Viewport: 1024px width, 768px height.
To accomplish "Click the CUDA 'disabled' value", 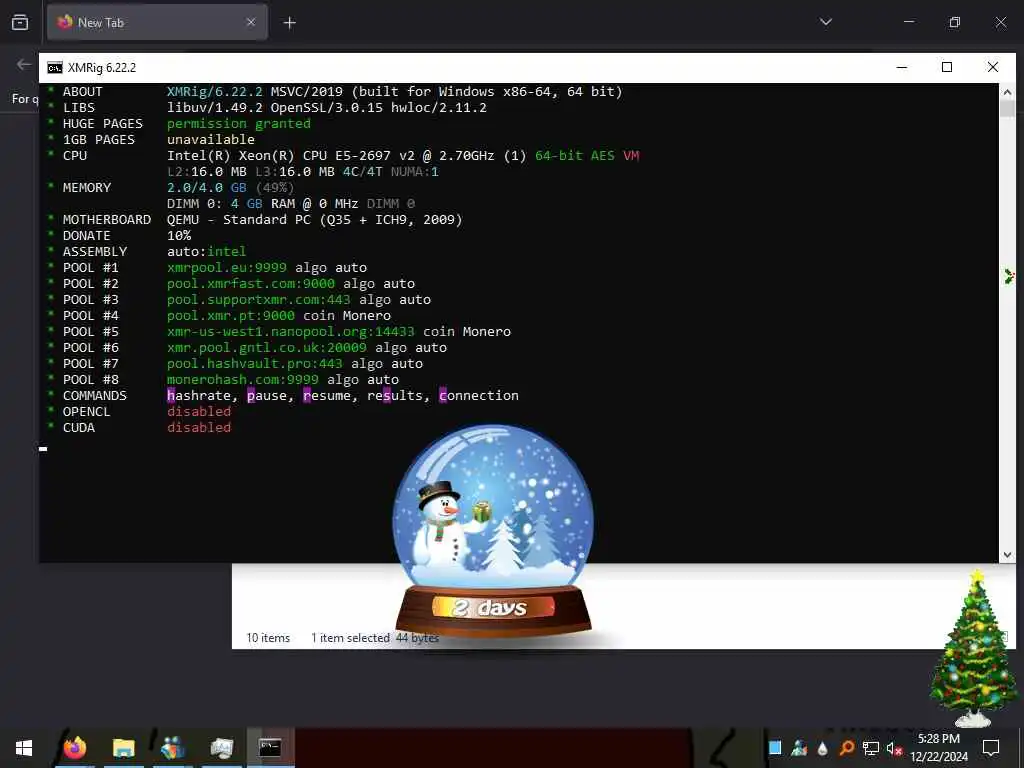I will pos(199,428).
